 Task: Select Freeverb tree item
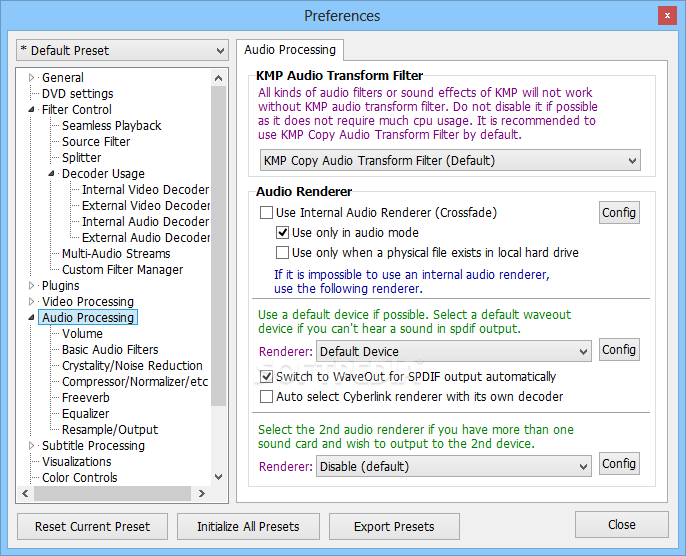[x=86, y=398]
